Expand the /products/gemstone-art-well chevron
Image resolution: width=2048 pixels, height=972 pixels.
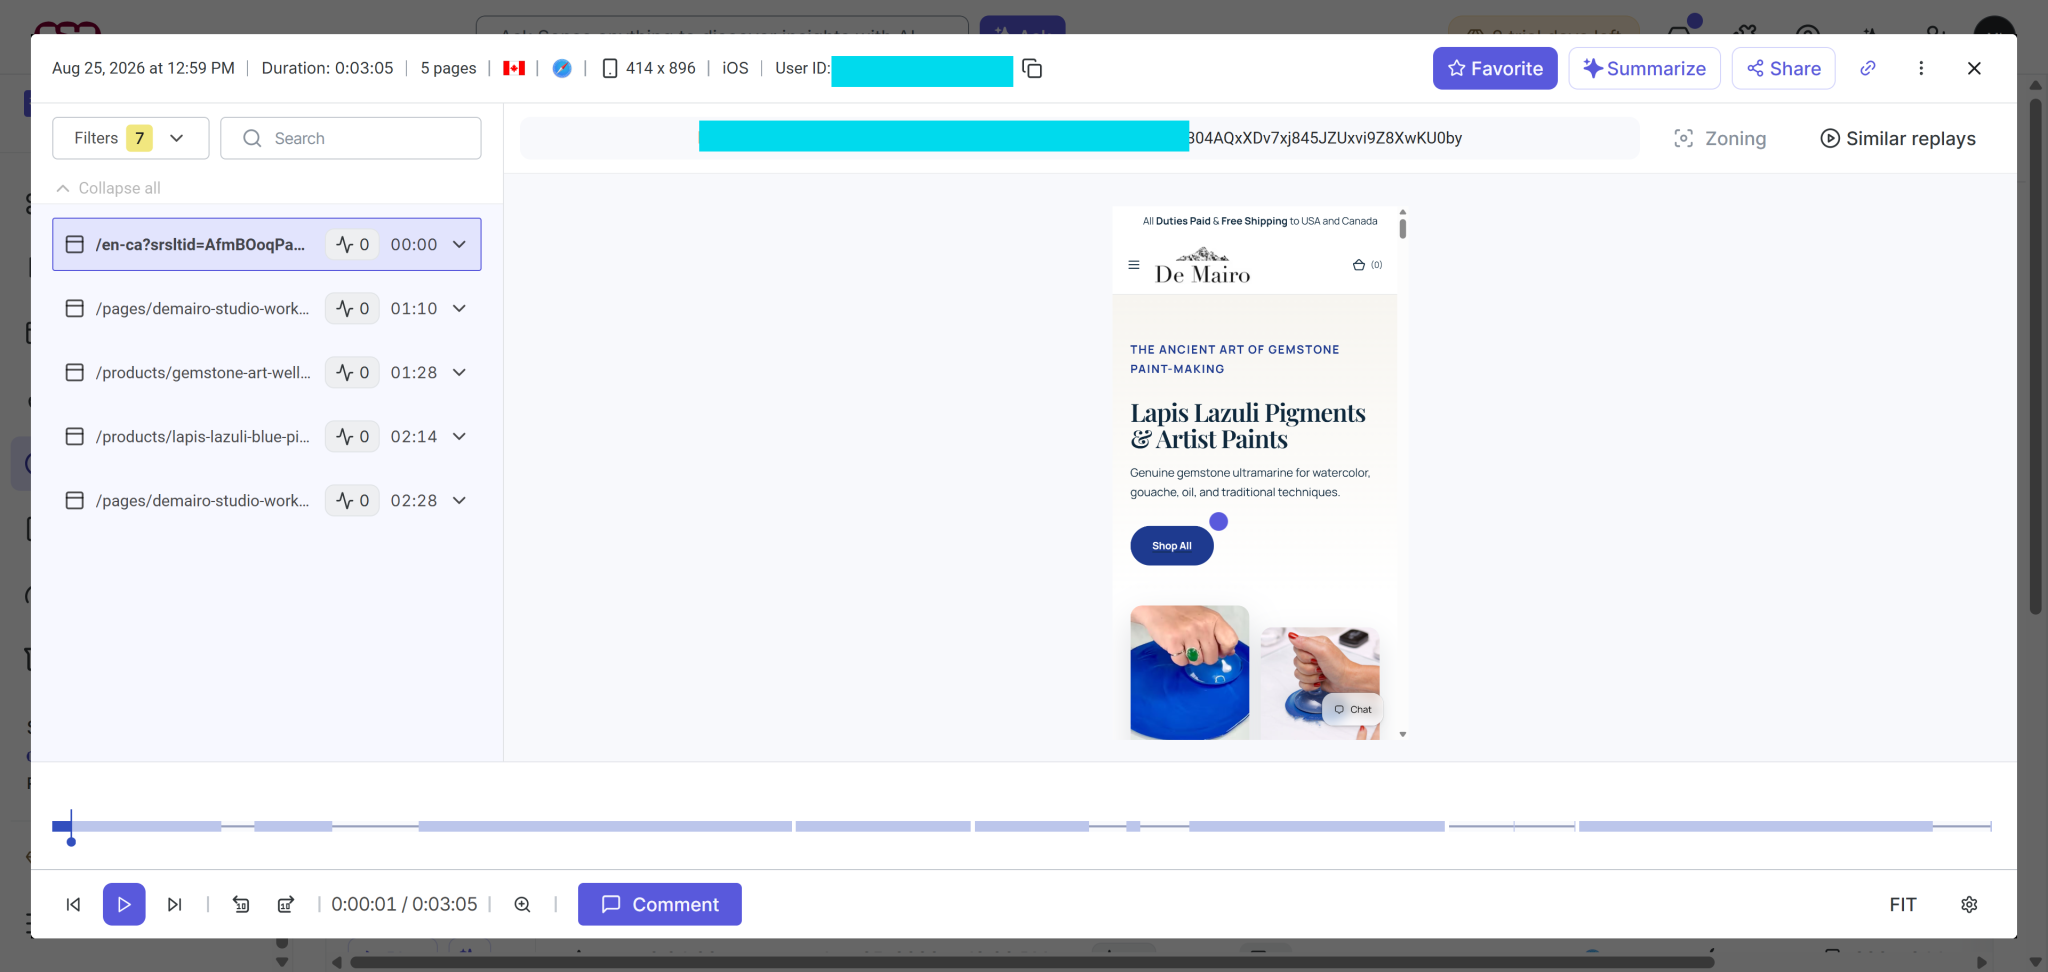coord(459,372)
